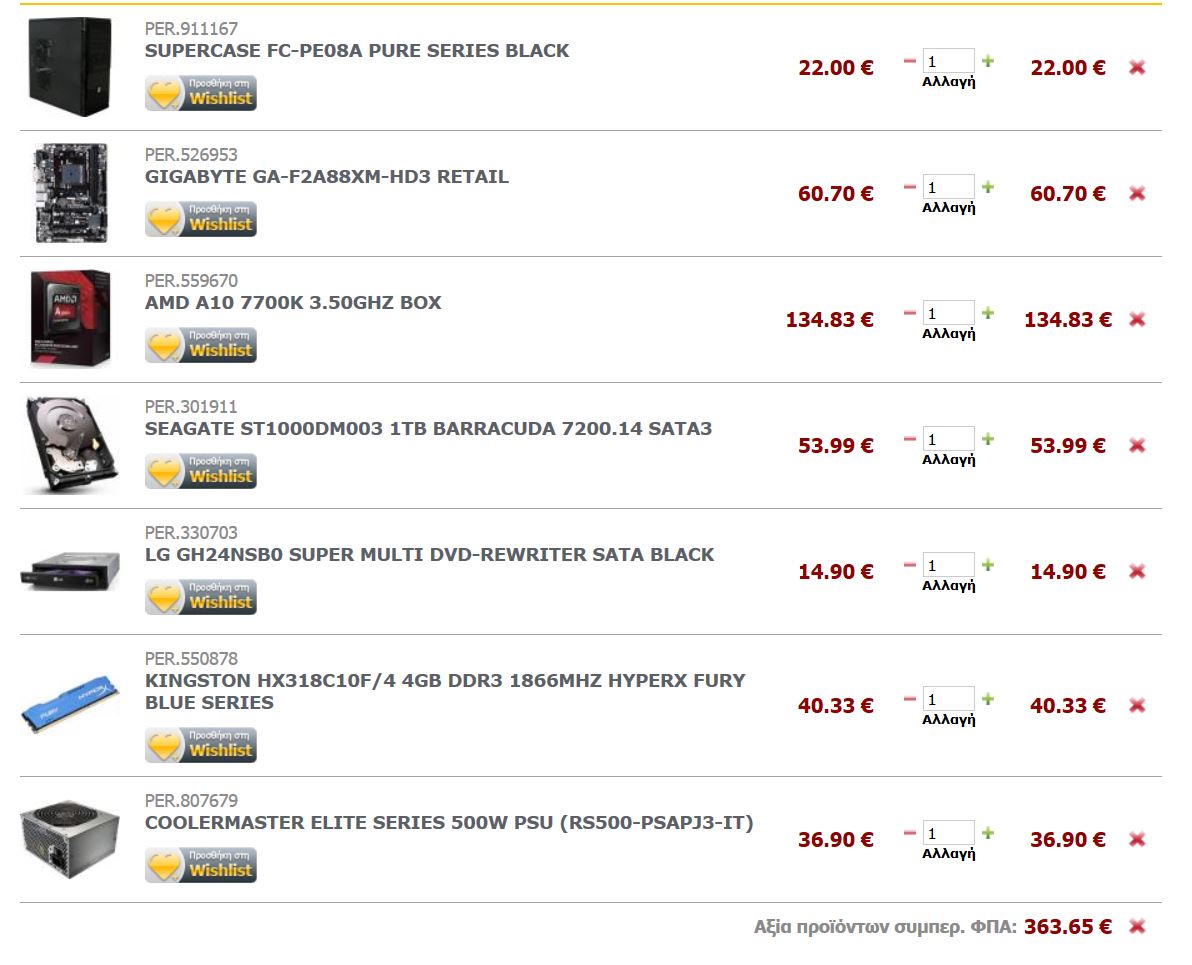Click Αλλαγή under Gigabyte quantity

948,208
